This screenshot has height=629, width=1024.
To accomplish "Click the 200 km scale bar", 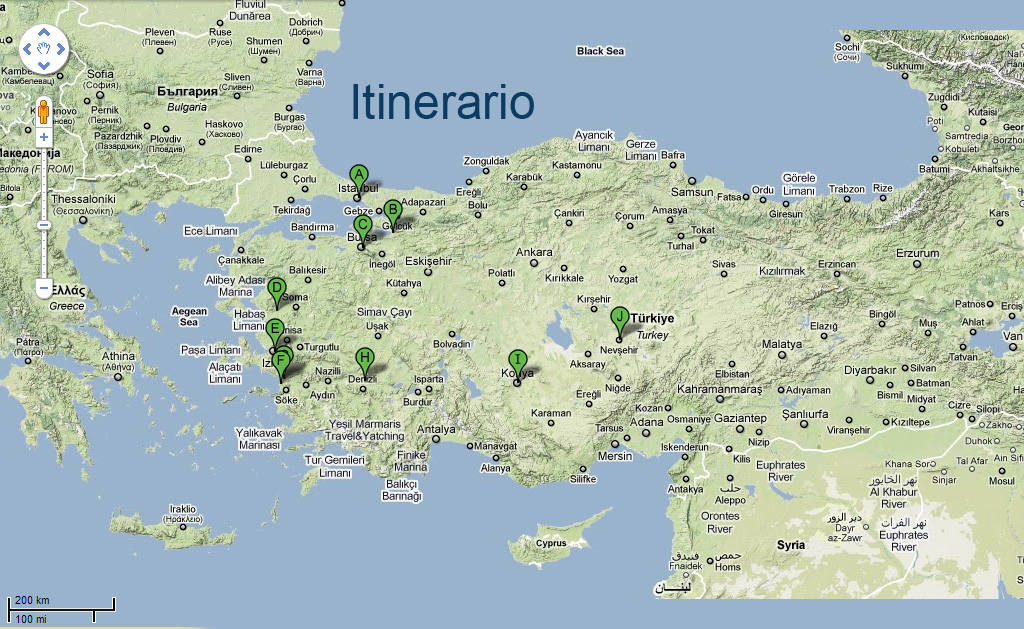I will pyautogui.click(x=61, y=603).
